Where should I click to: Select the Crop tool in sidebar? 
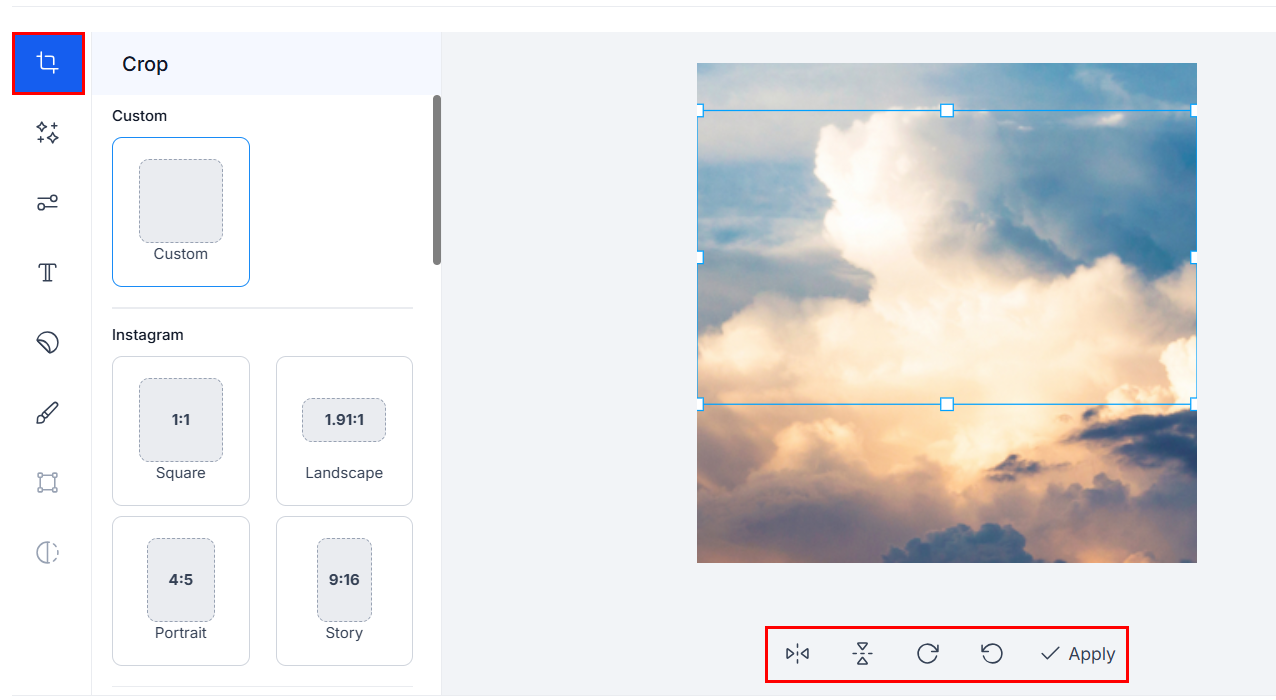48,64
